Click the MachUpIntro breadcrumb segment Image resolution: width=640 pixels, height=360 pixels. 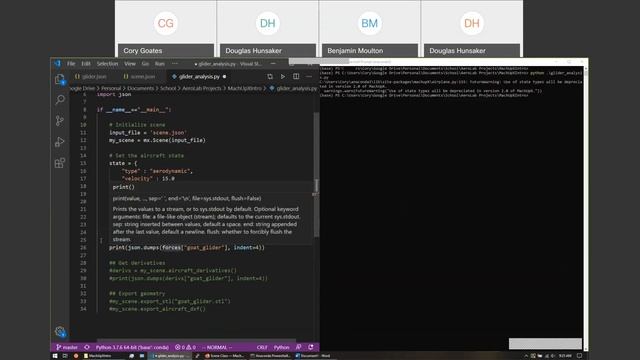(x=244, y=88)
